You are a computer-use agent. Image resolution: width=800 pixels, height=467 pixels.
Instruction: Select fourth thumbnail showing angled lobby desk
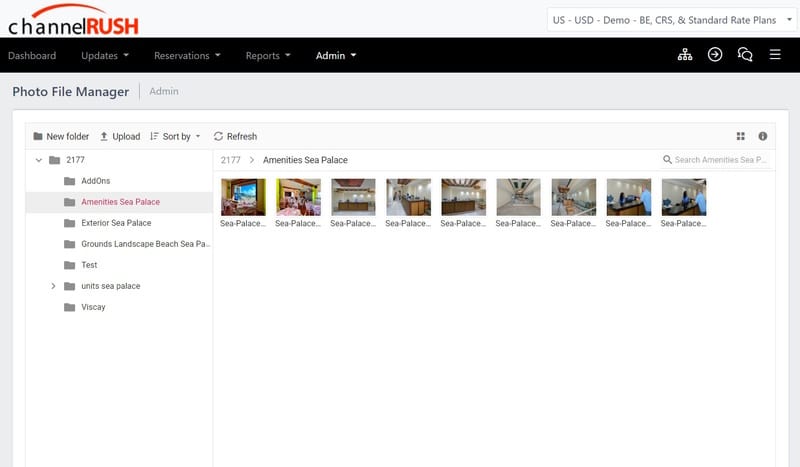pyautogui.click(x=409, y=197)
